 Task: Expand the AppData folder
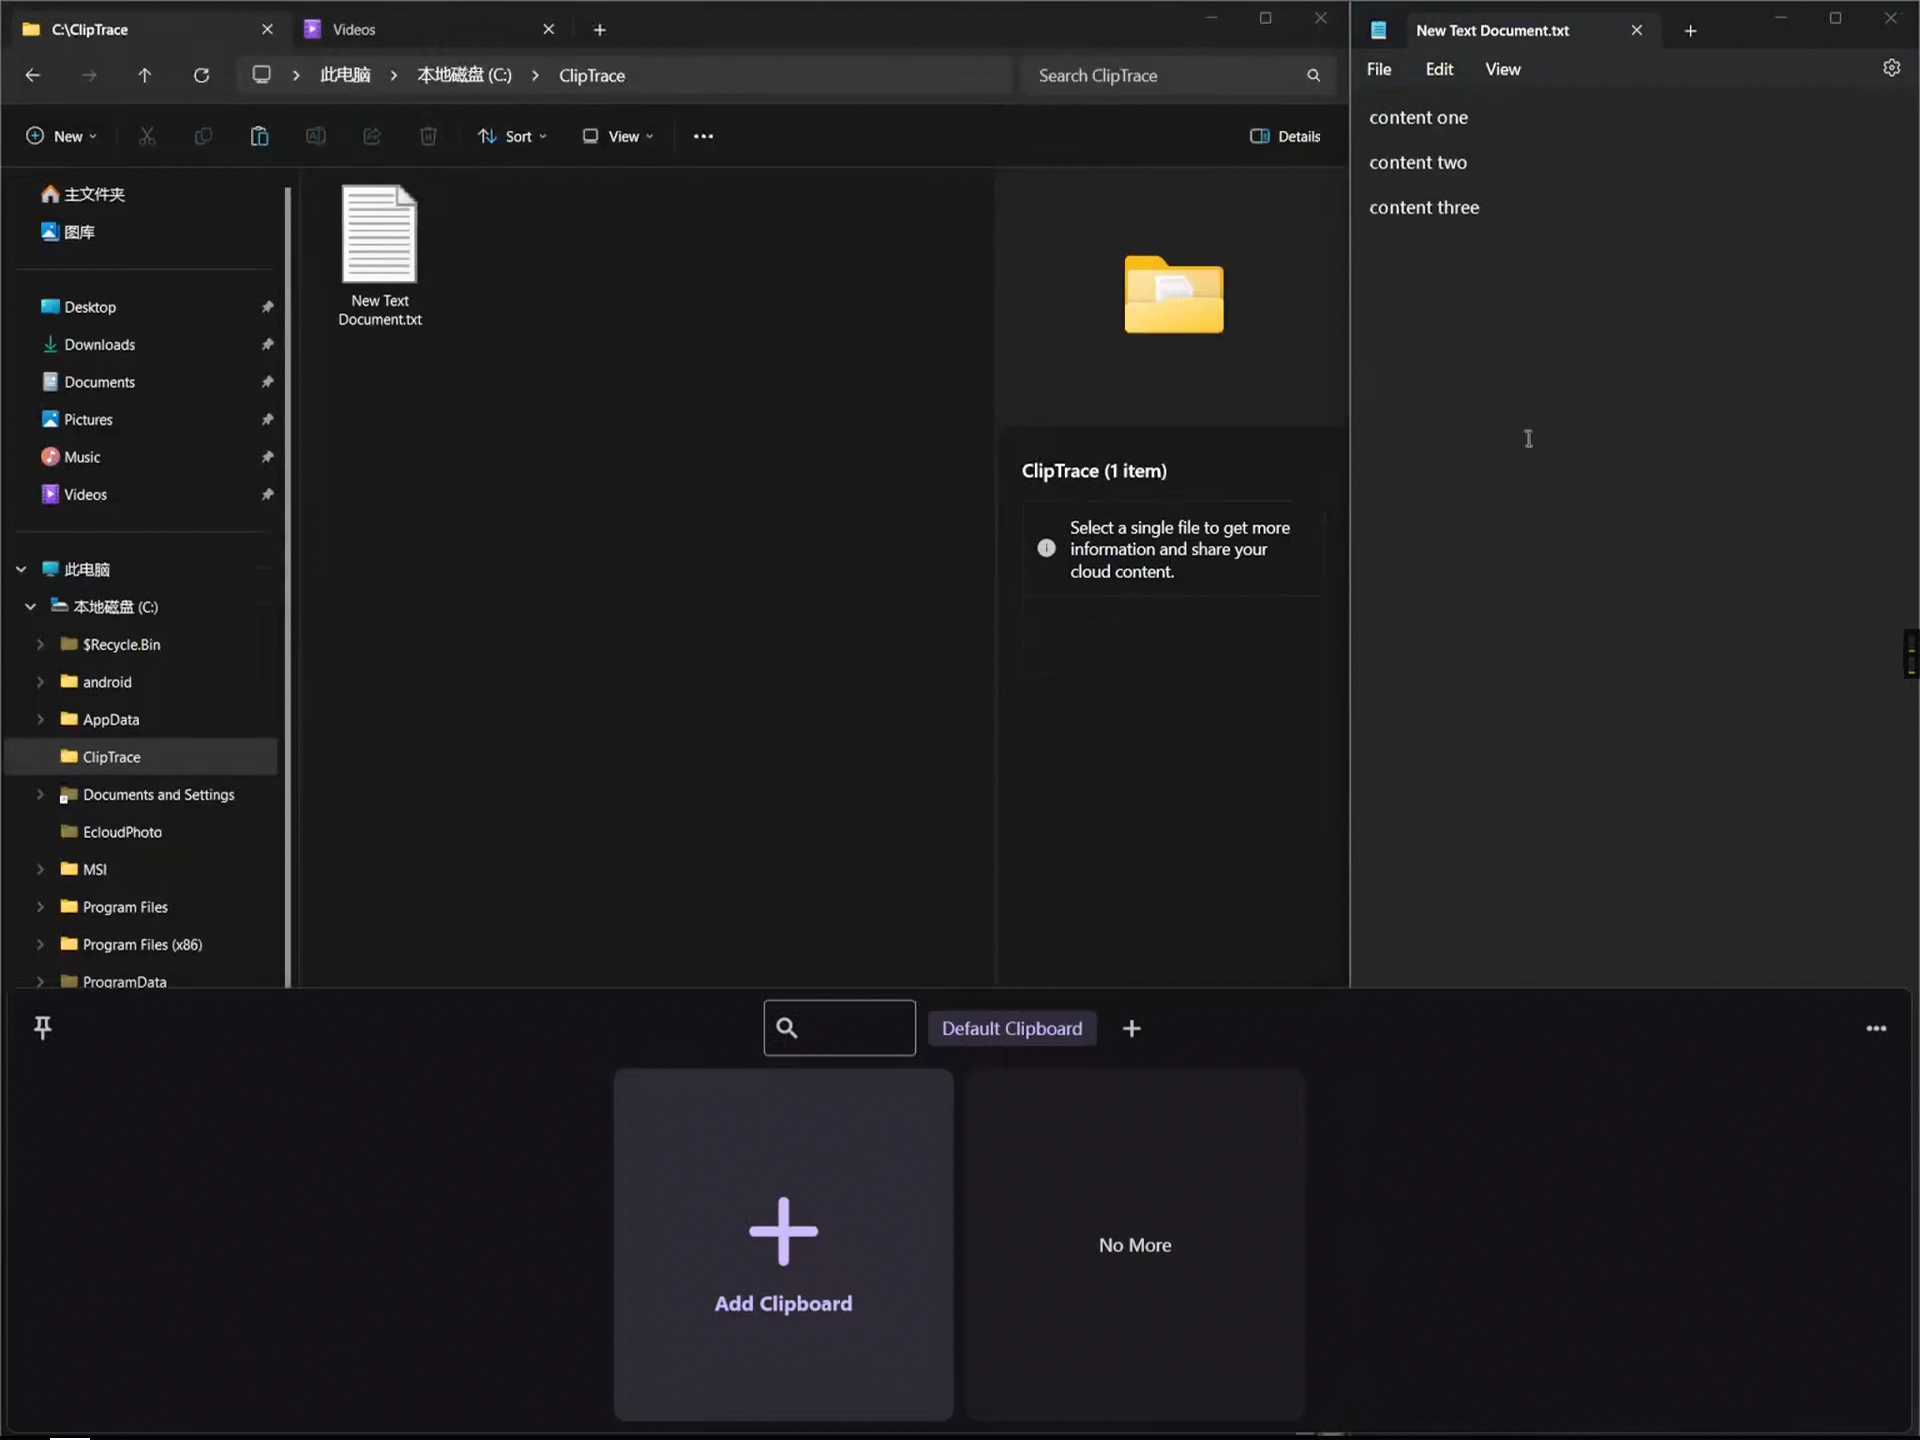coord(40,719)
